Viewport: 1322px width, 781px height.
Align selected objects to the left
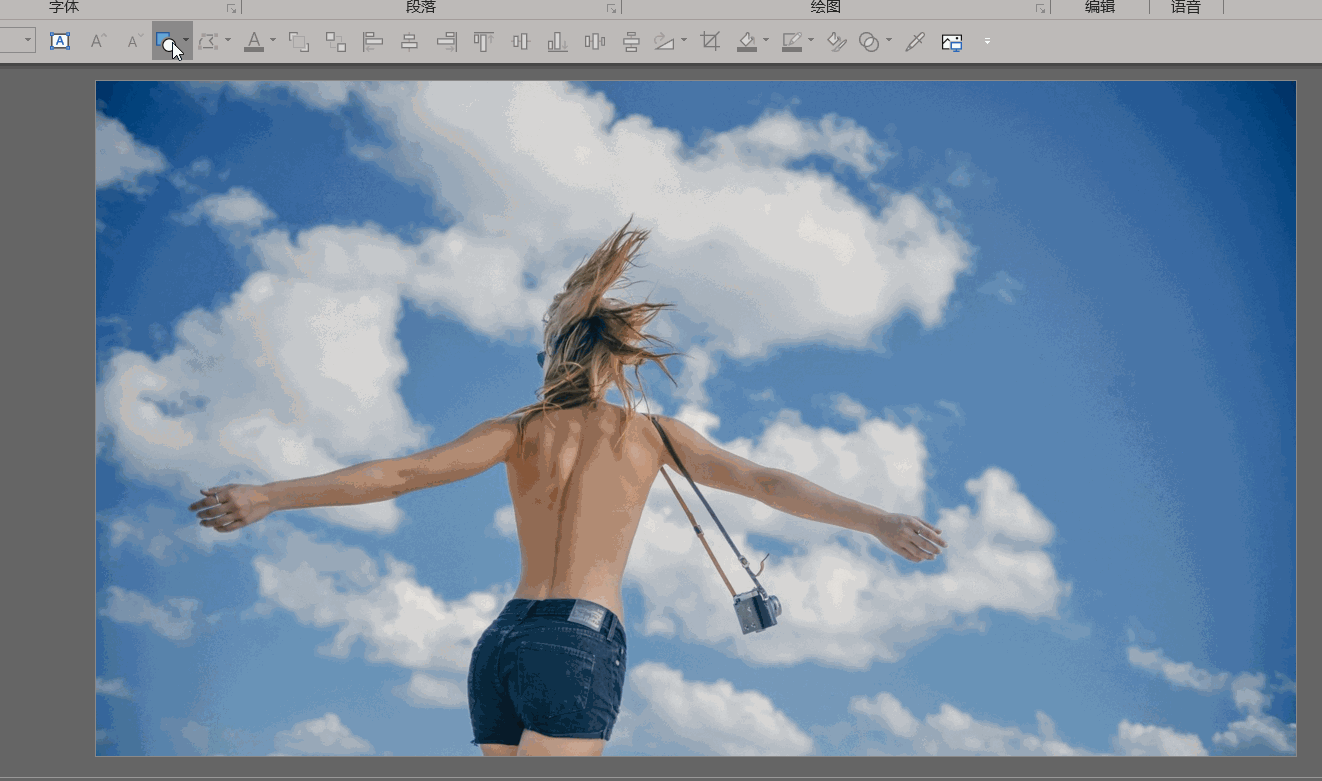point(373,41)
